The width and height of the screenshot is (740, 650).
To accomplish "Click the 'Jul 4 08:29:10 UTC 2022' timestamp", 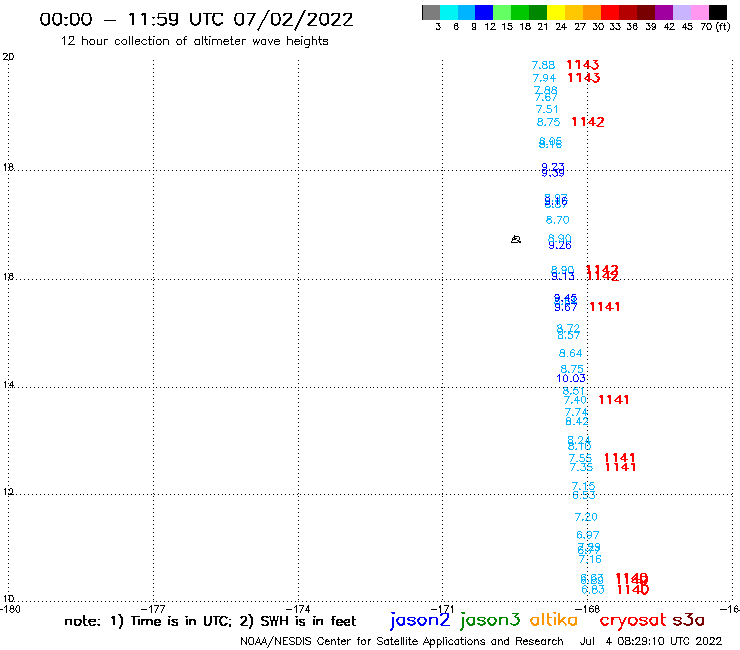I will pos(651,641).
